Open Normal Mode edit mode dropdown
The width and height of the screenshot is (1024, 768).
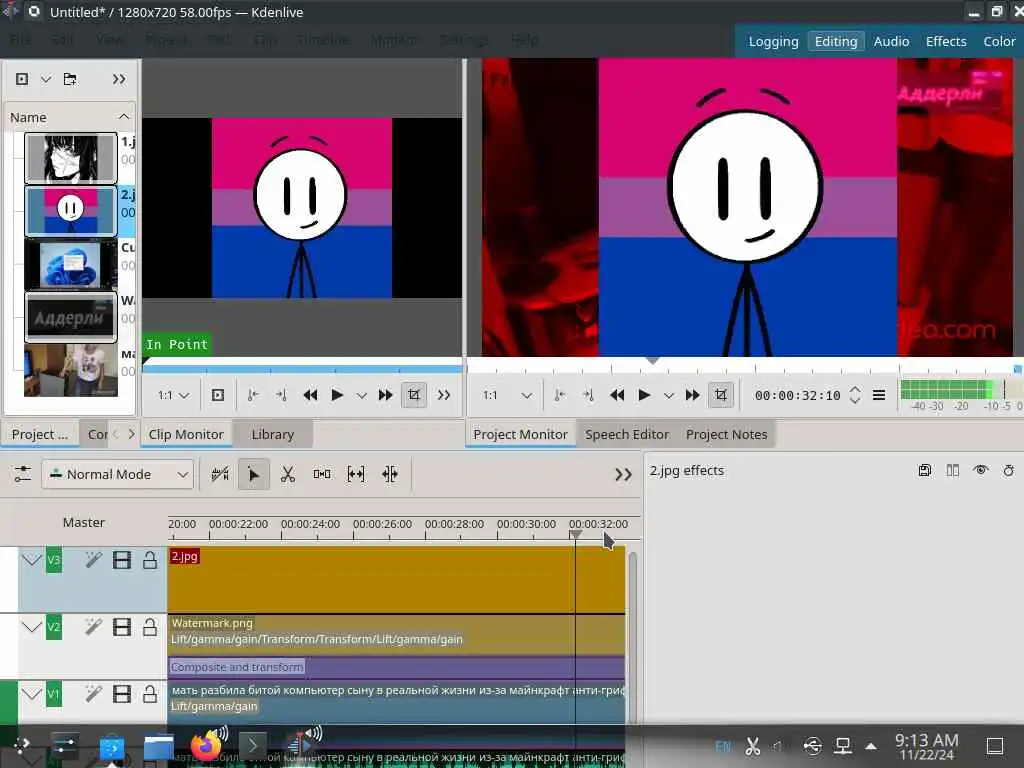click(x=118, y=474)
